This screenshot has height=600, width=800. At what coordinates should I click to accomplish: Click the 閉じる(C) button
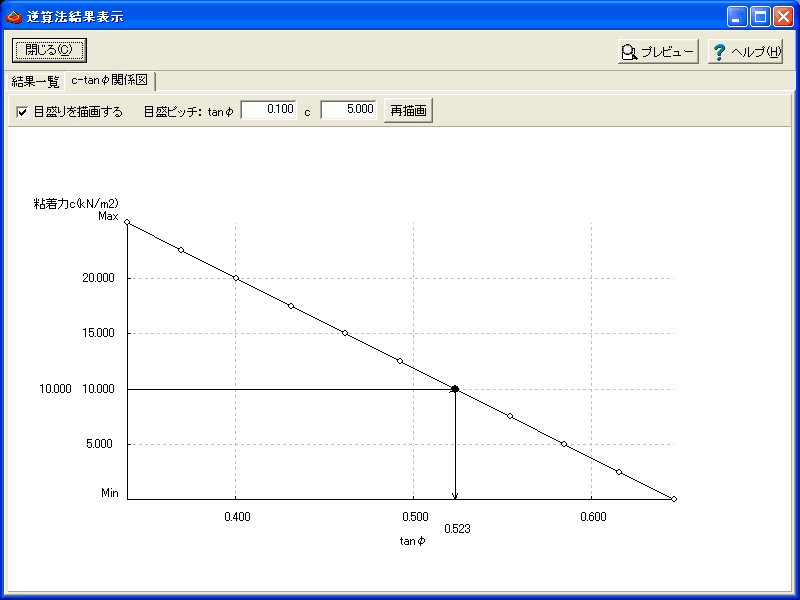click(49, 50)
